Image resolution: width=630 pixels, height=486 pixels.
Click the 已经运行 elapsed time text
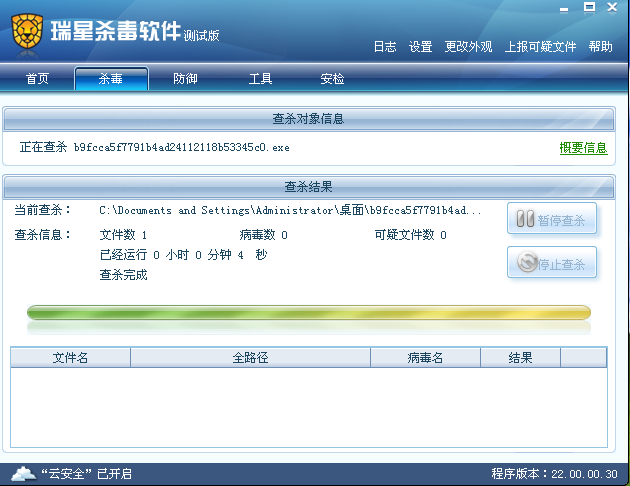point(184,255)
